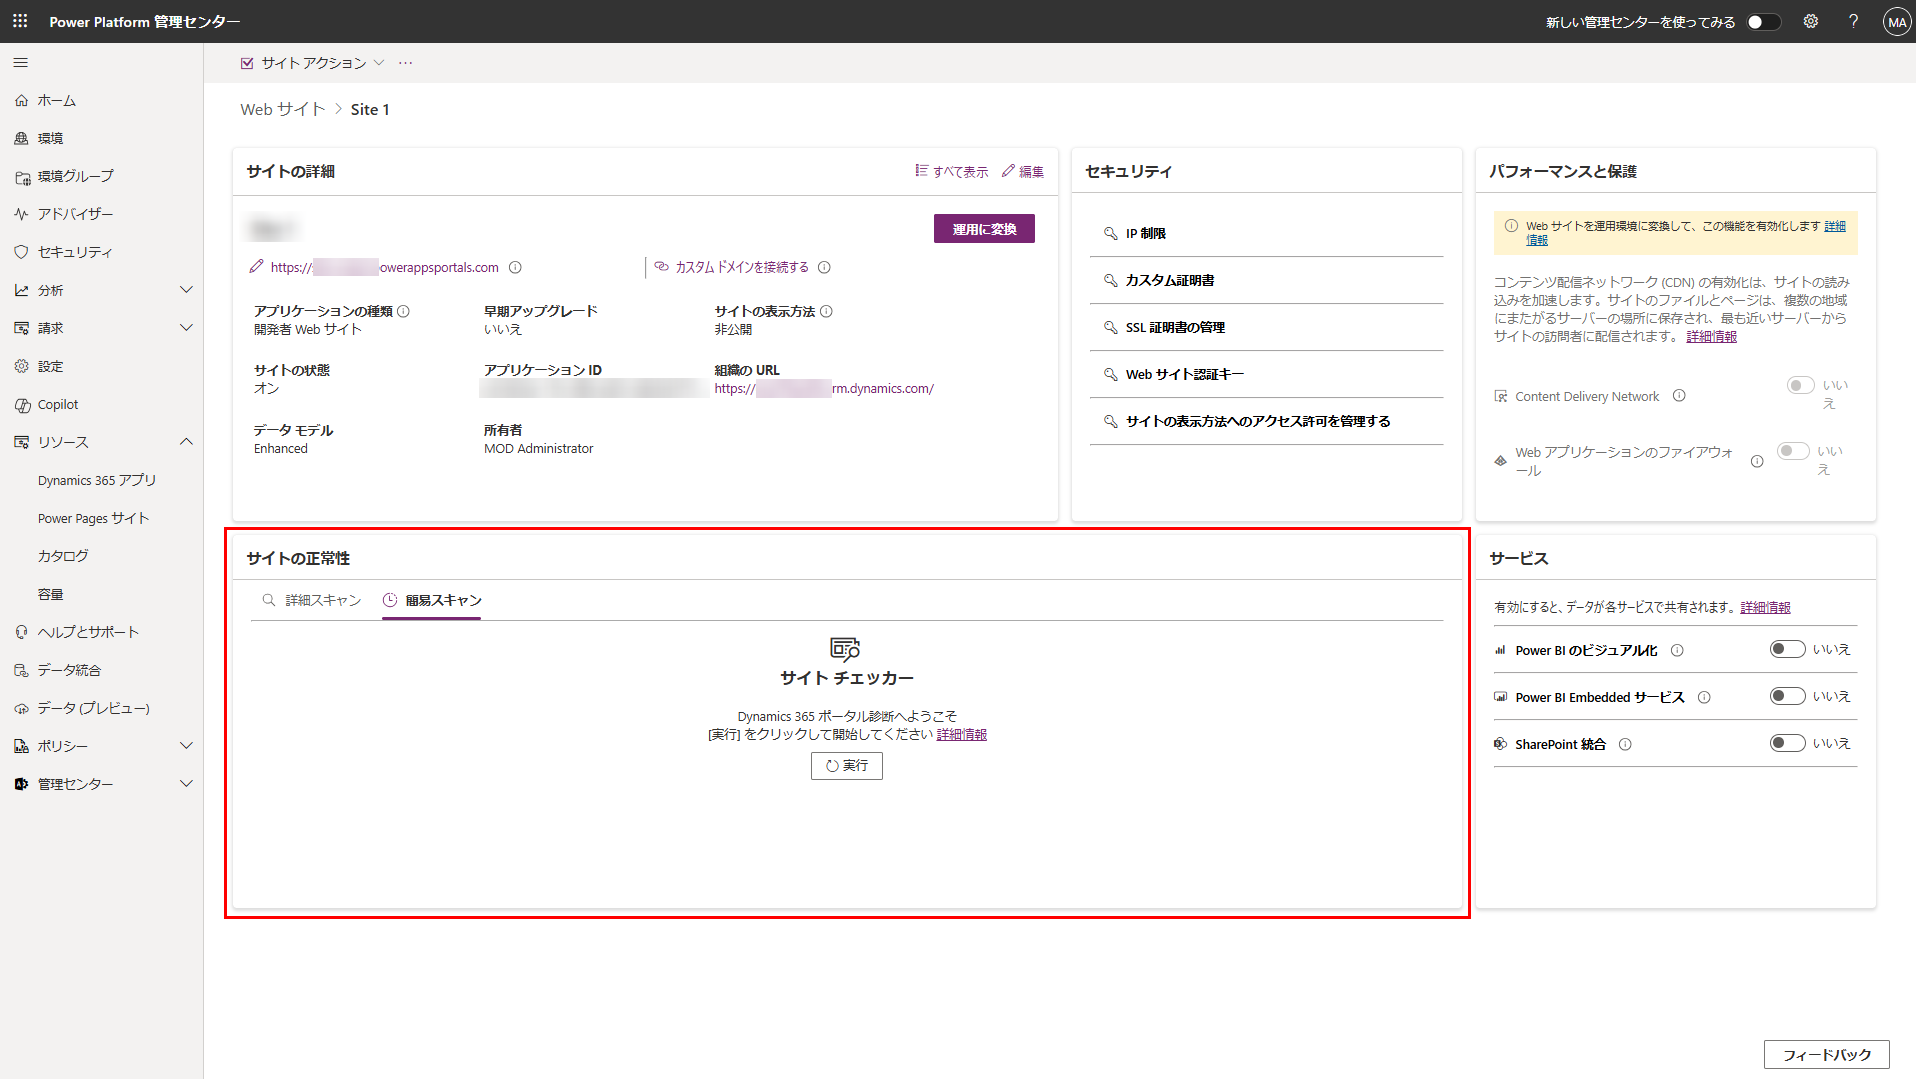Click the データ統合 sidebar icon

coord(22,670)
